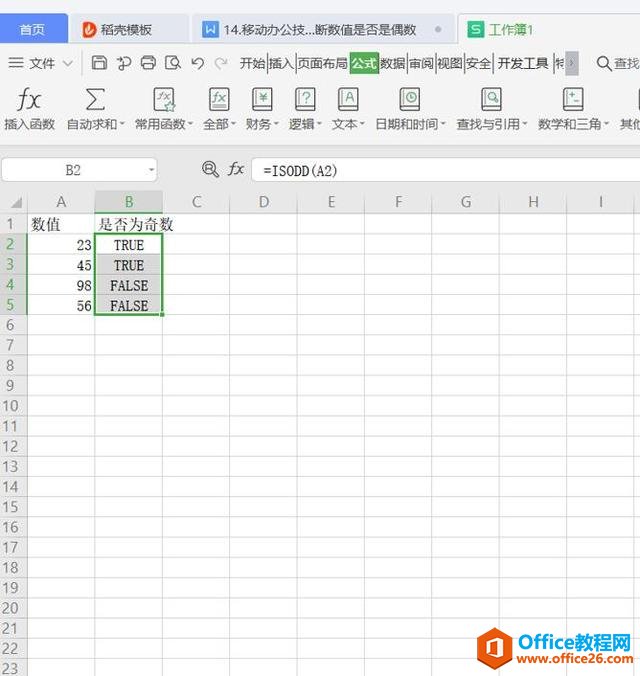Select cell A5 containing 56
The height and width of the screenshot is (676, 640).
click(x=61, y=305)
